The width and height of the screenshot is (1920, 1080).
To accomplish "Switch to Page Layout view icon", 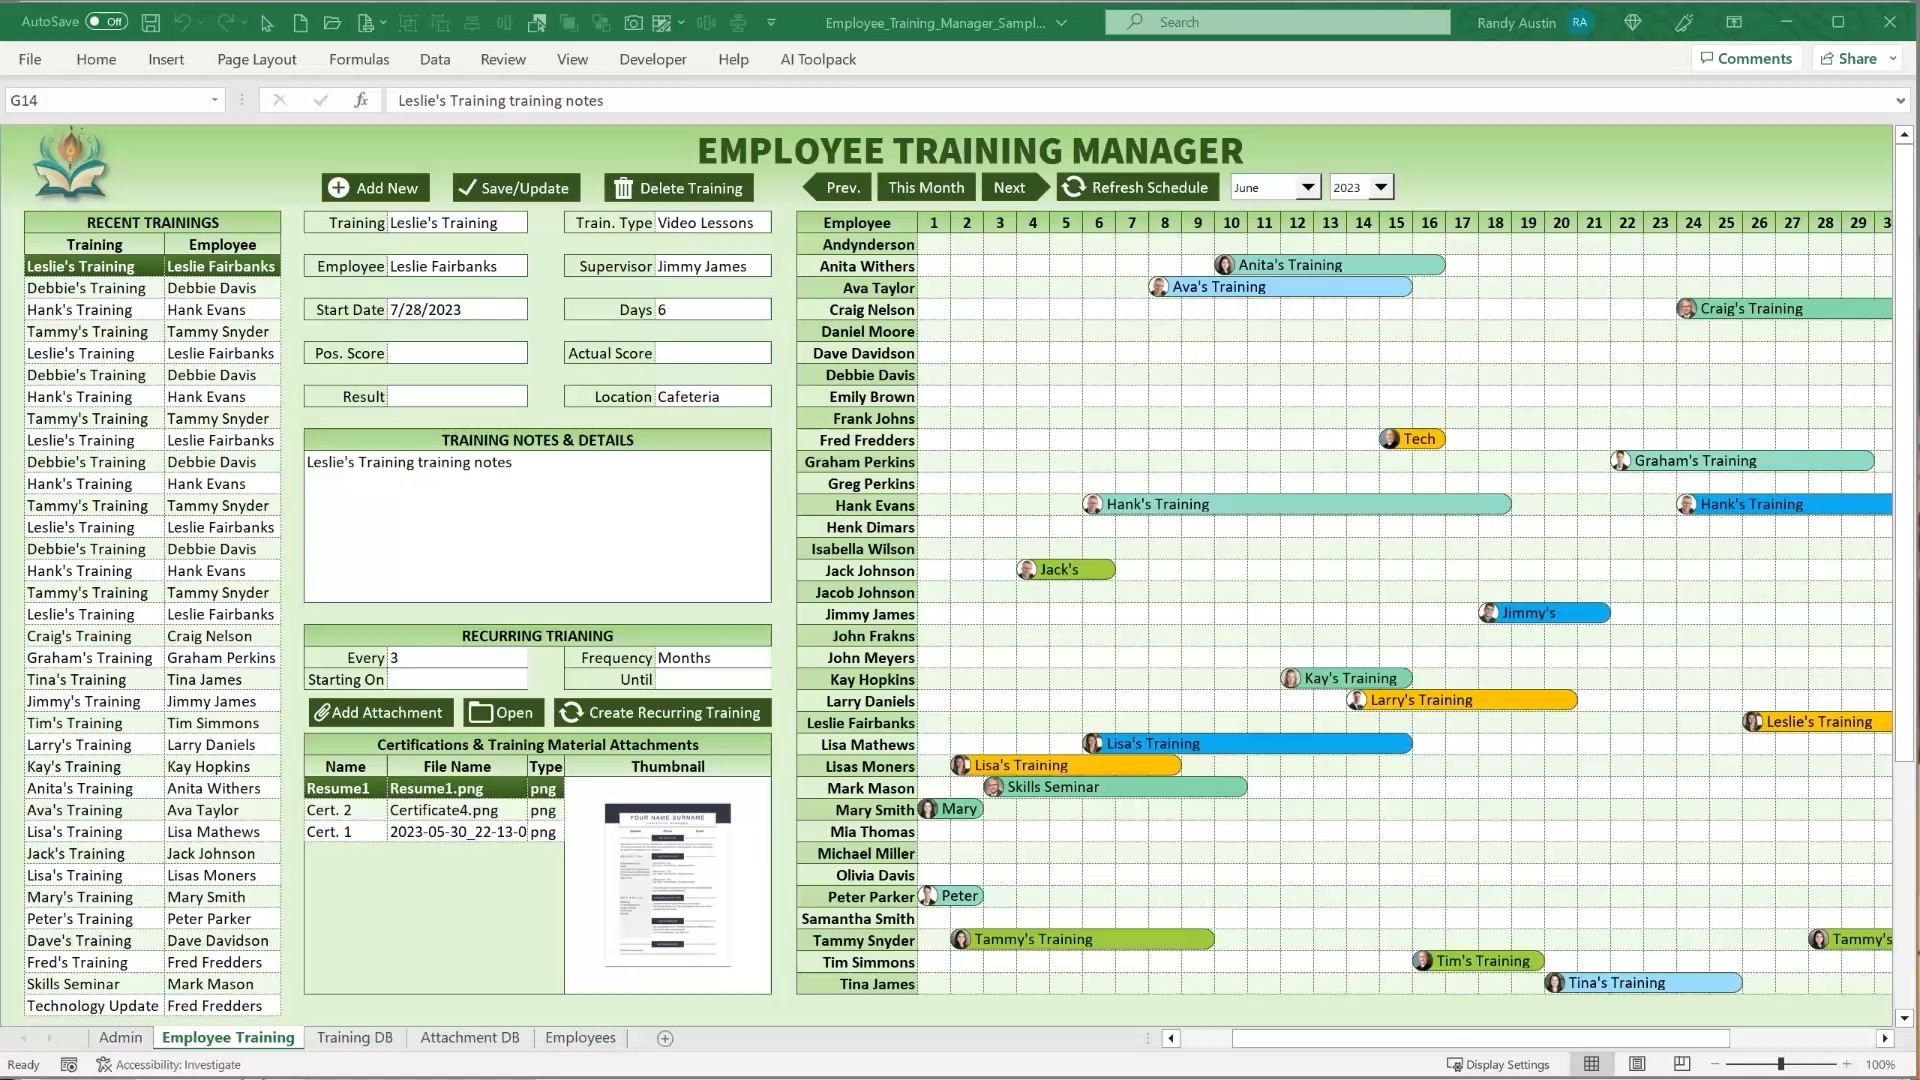I will tap(1637, 1064).
